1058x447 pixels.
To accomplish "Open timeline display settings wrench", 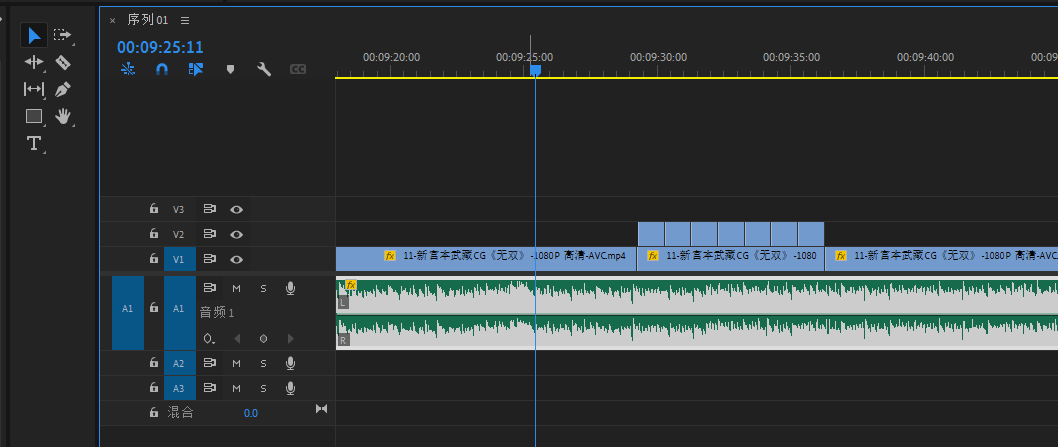I will [264, 69].
